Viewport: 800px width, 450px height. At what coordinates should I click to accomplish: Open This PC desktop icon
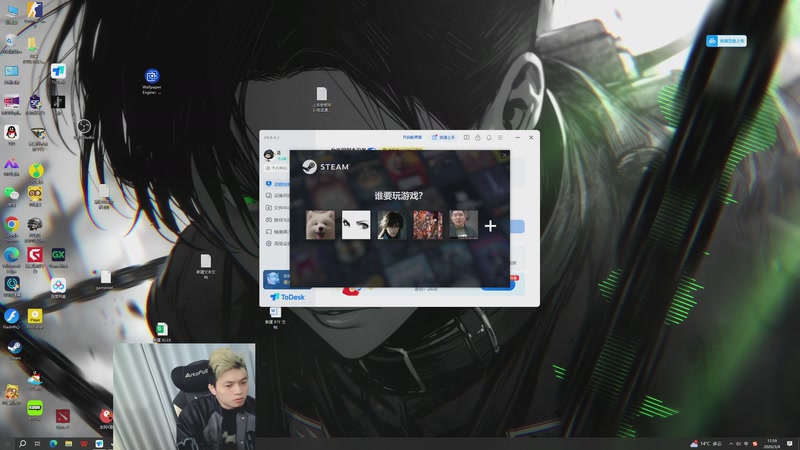coord(11,11)
